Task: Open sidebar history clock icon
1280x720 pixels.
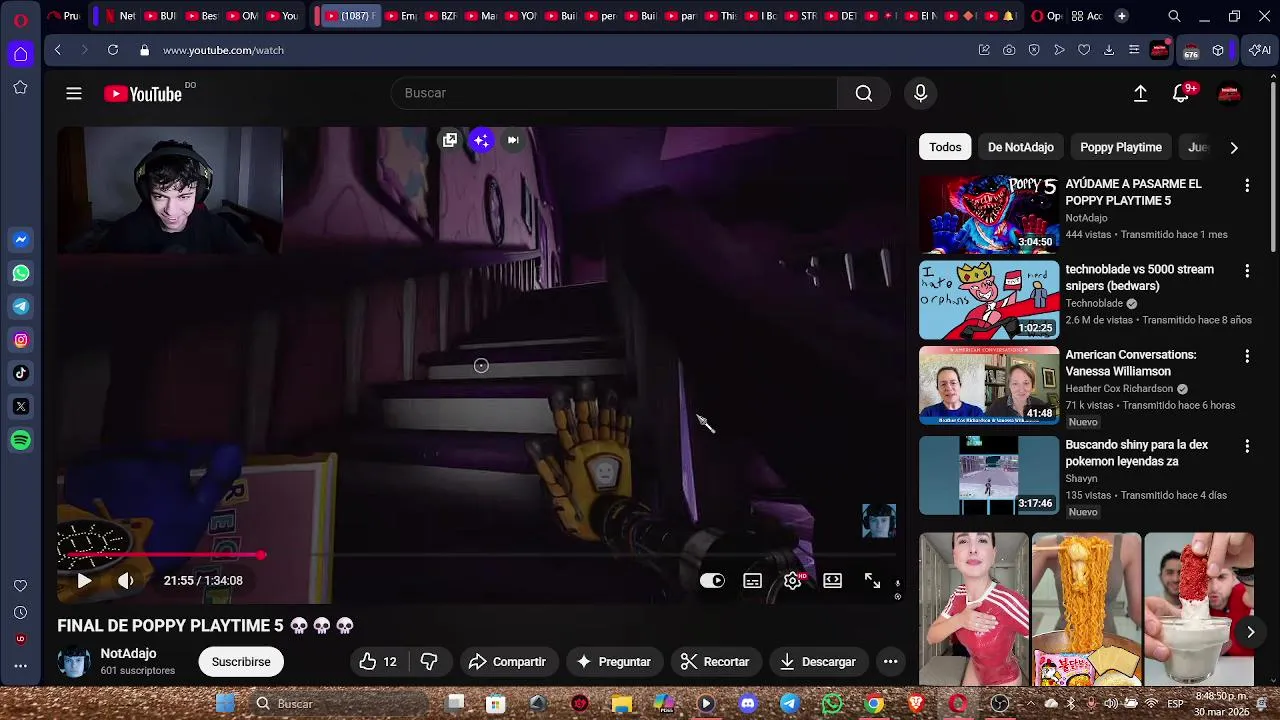Action: [x=20, y=612]
